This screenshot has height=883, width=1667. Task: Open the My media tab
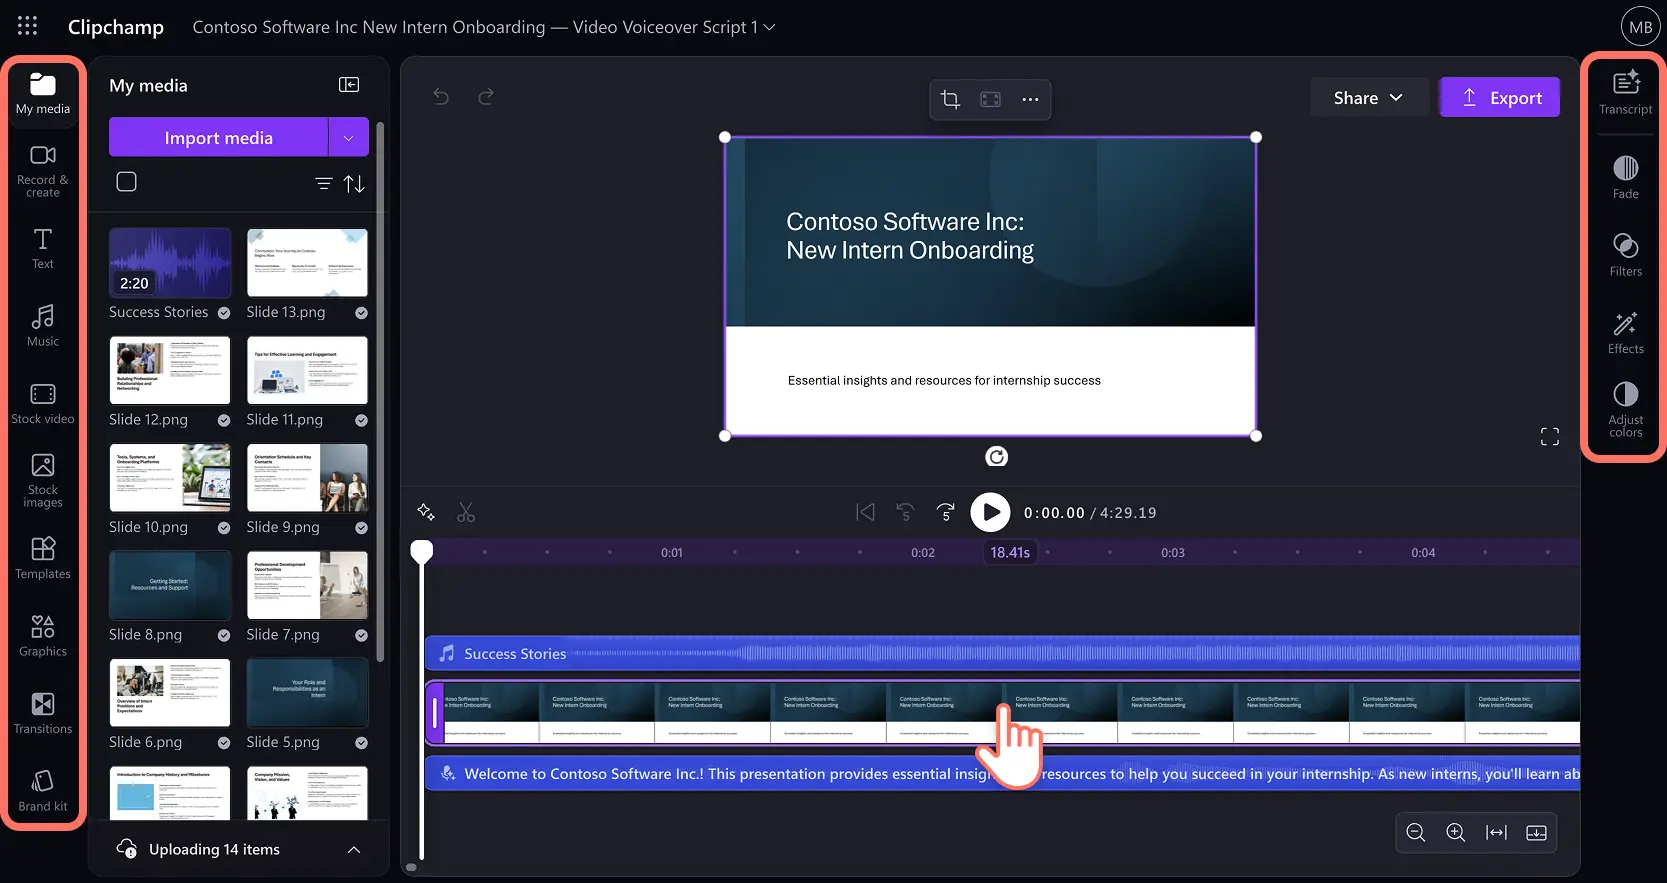pos(43,93)
